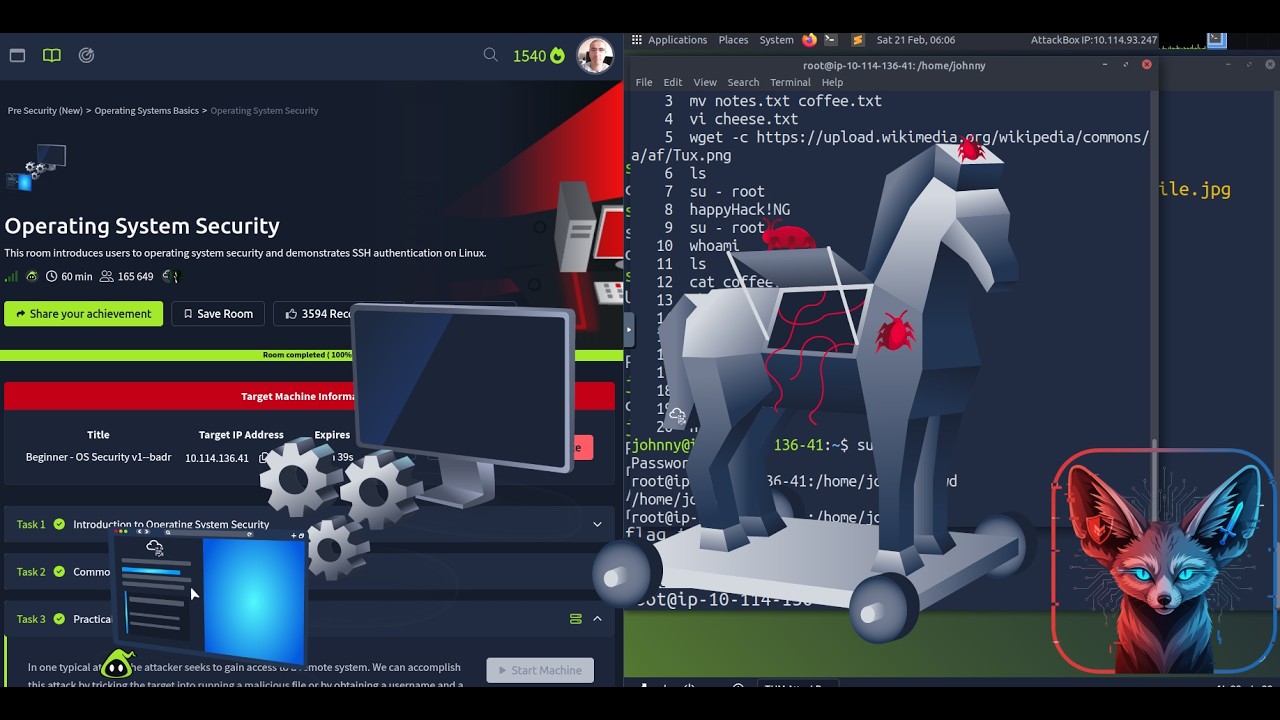Open the user profile avatar

click(595, 56)
